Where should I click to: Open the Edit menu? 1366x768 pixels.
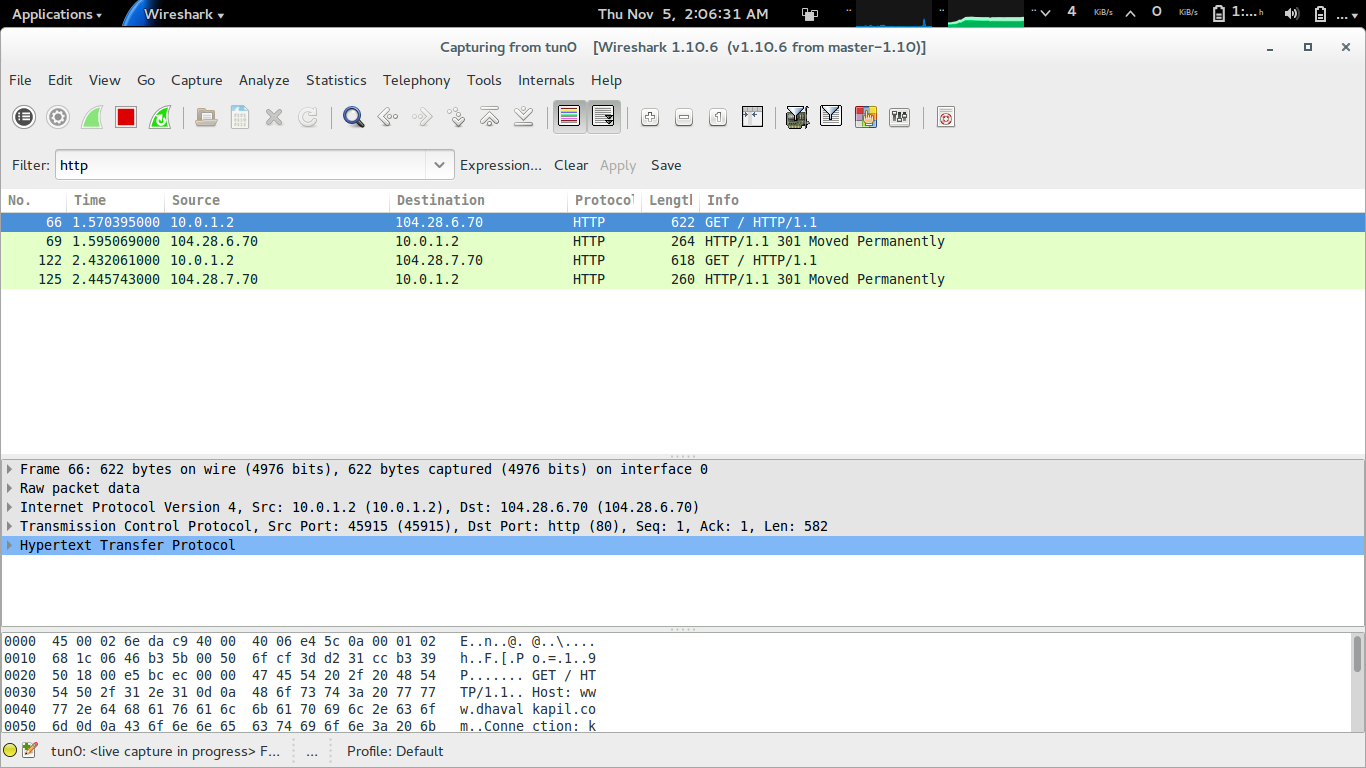60,80
